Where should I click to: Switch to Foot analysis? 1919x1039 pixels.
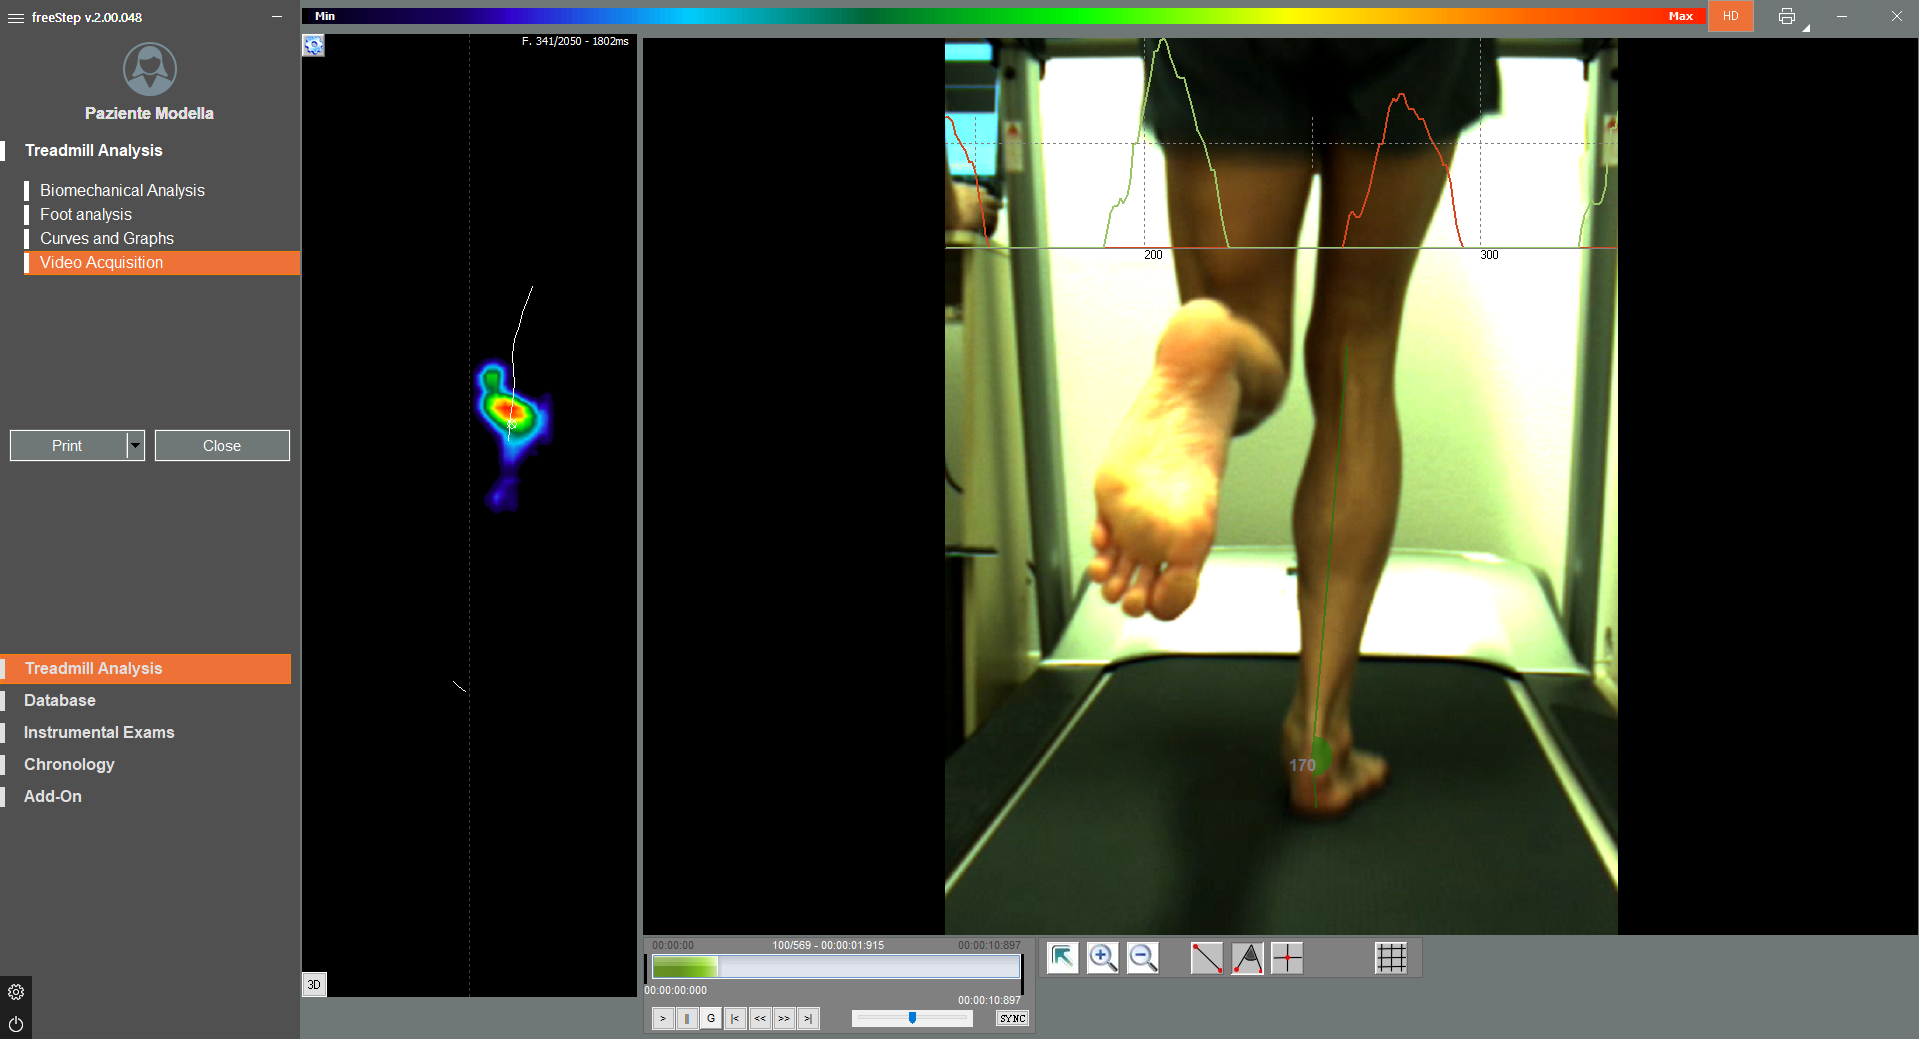click(x=85, y=214)
